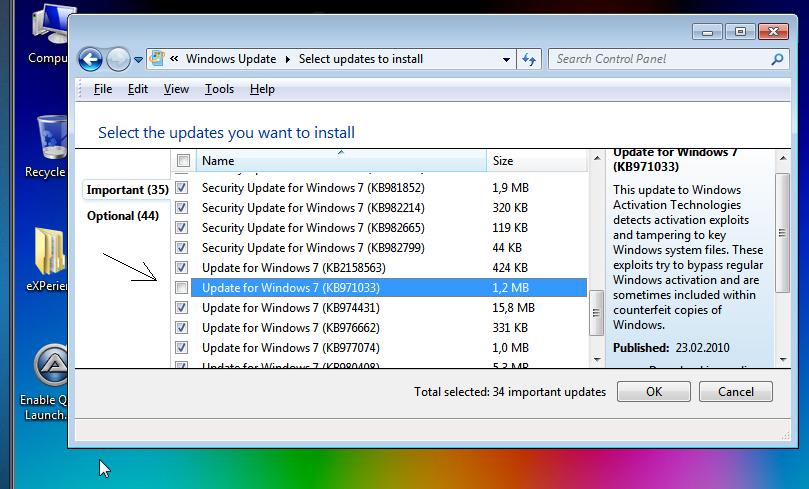
Task: Select the eXPerience folder on desktop
Action: (x=47, y=260)
